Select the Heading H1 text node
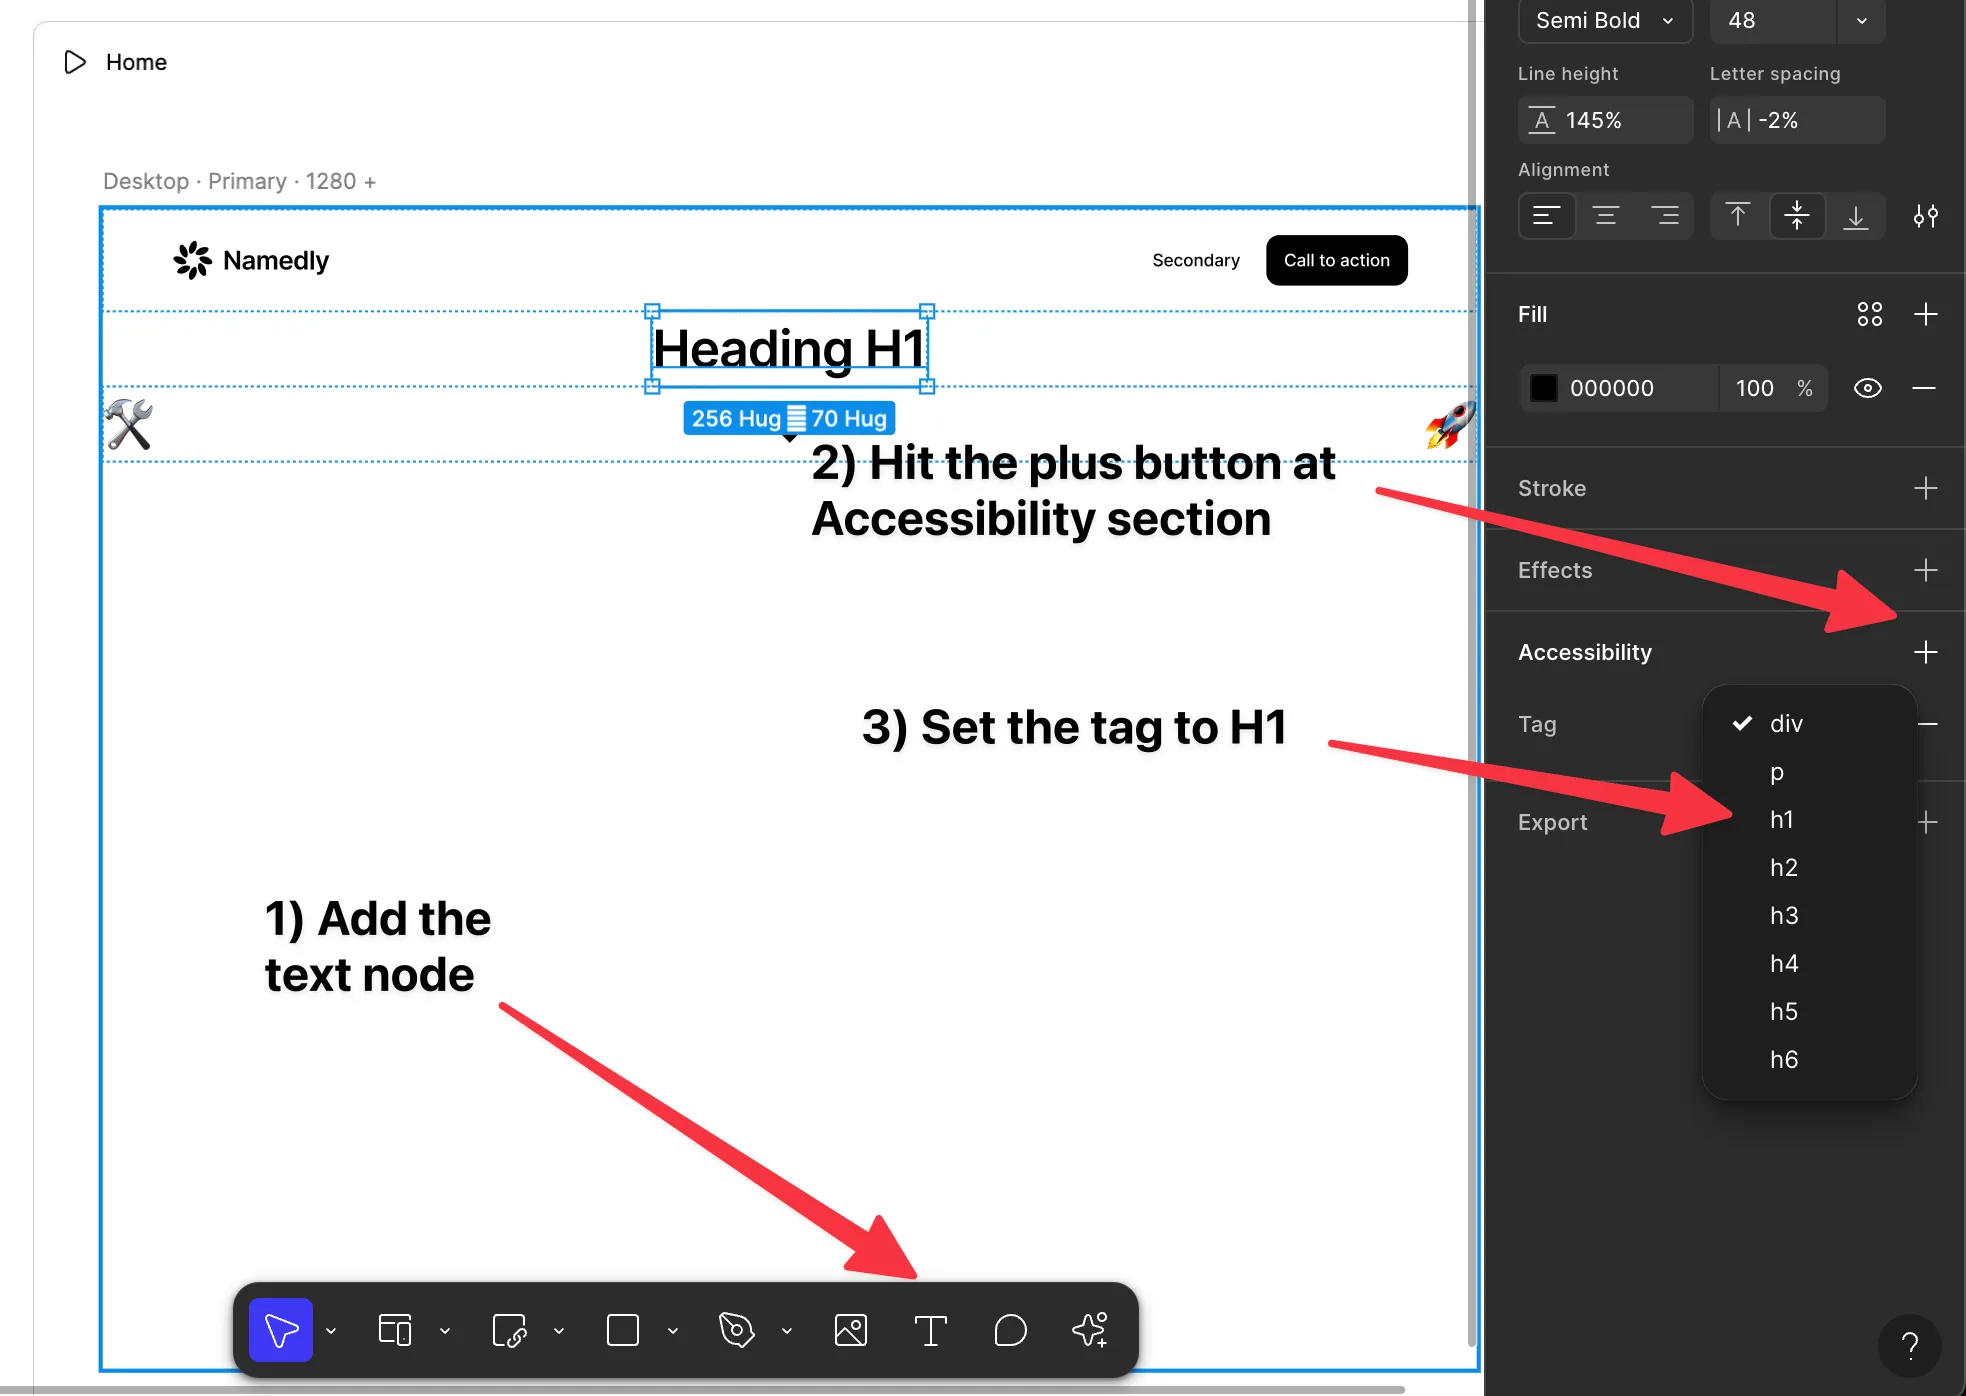This screenshot has width=1966, height=1396. [789, 349]
